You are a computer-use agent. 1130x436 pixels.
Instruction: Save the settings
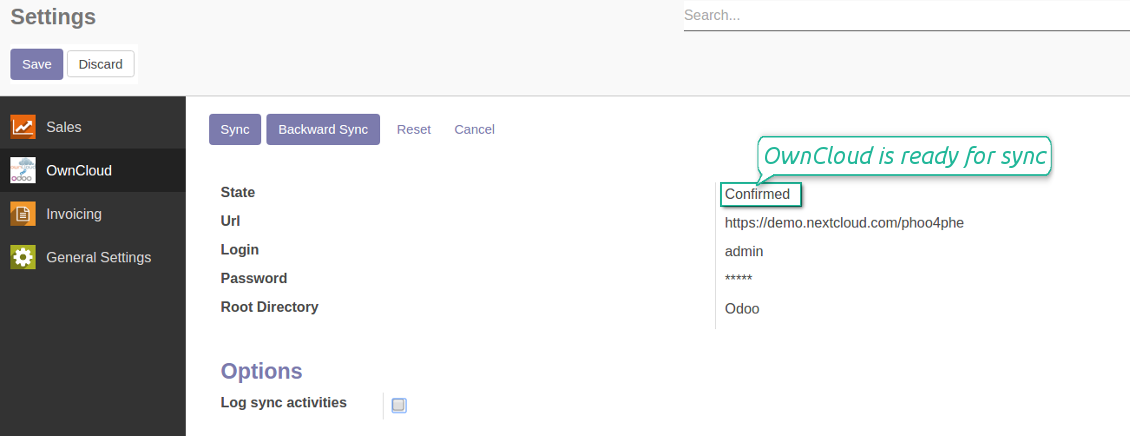click(x=37, y=64)
